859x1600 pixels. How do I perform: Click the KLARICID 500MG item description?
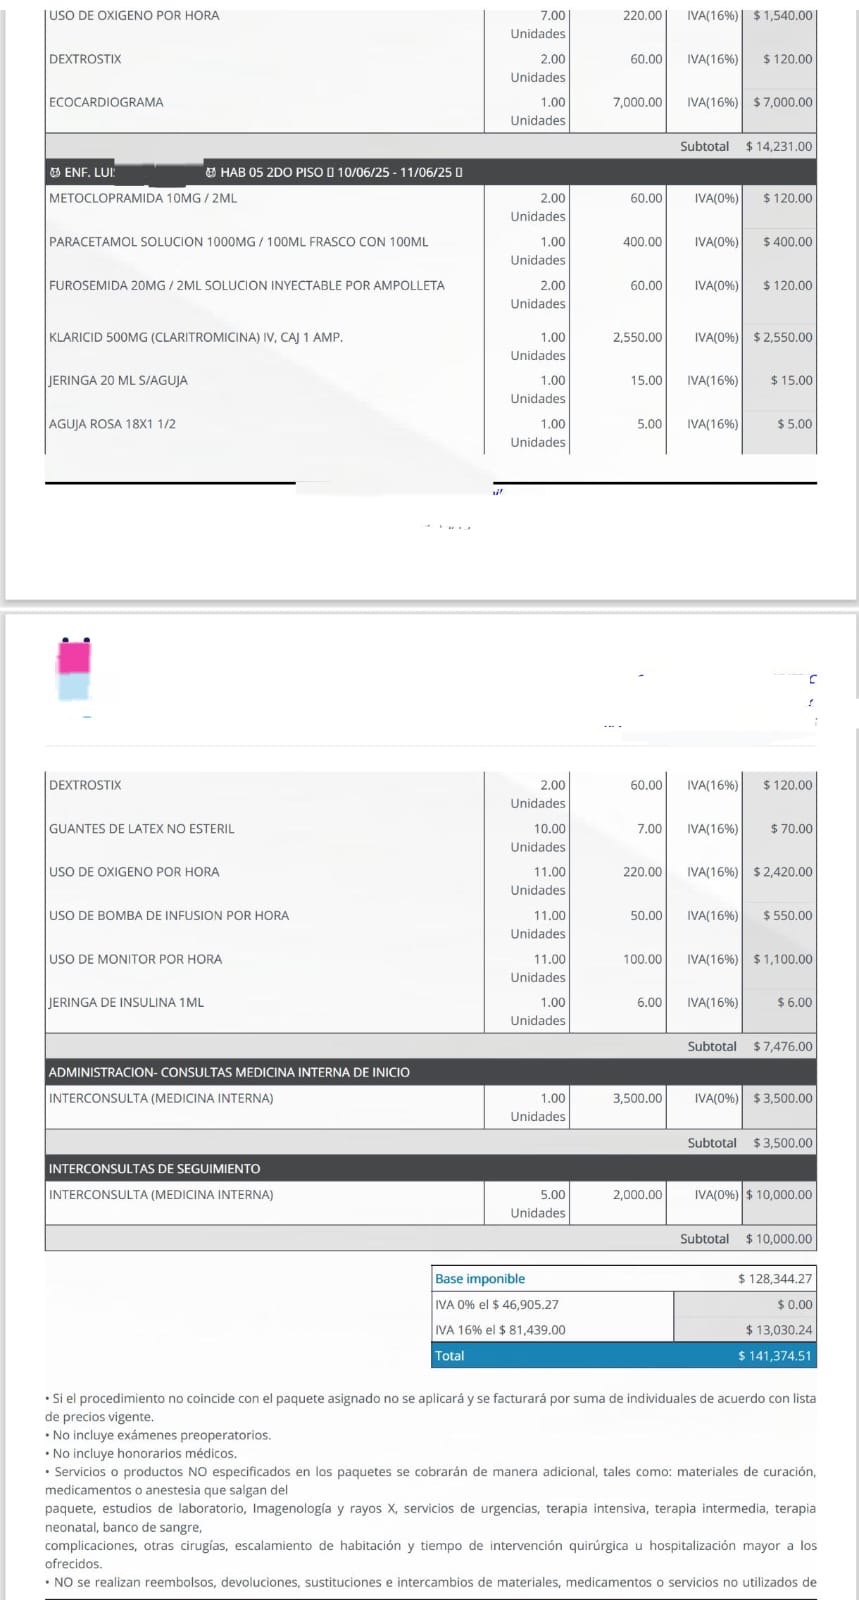(196, 337)
